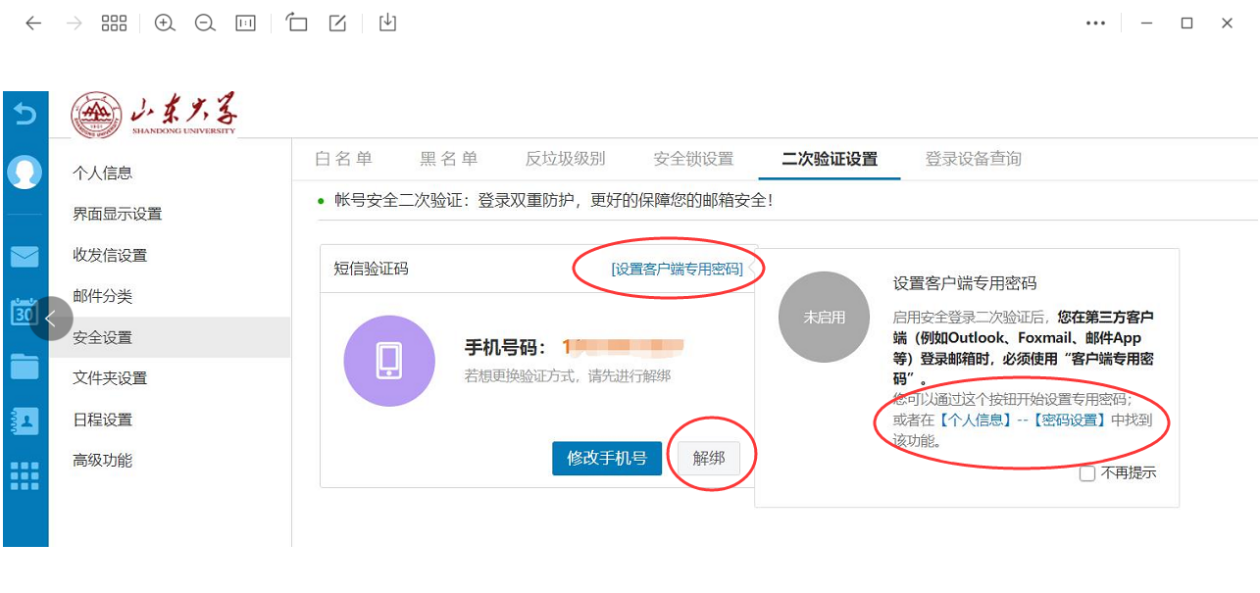
Task: Click the grey 未启用 status circle
Action: tap(824, 317)
